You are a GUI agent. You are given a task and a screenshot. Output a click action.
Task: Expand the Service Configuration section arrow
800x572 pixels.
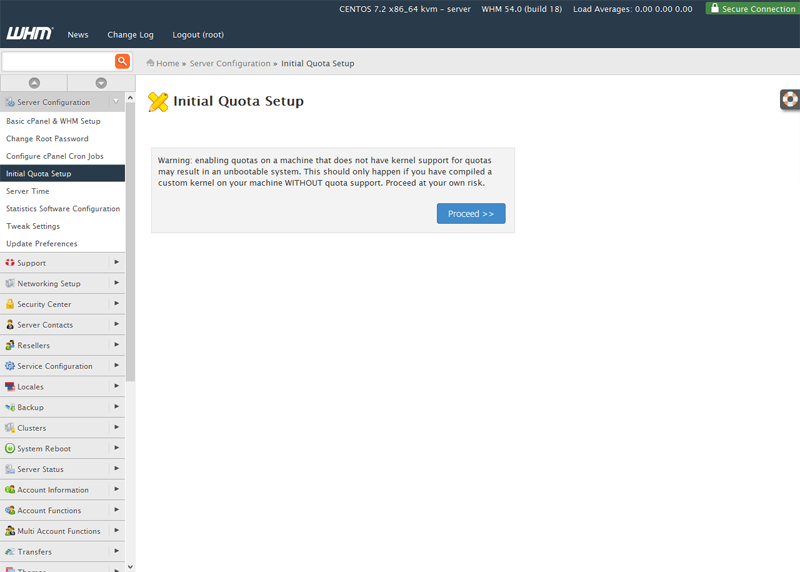(116, 366)
